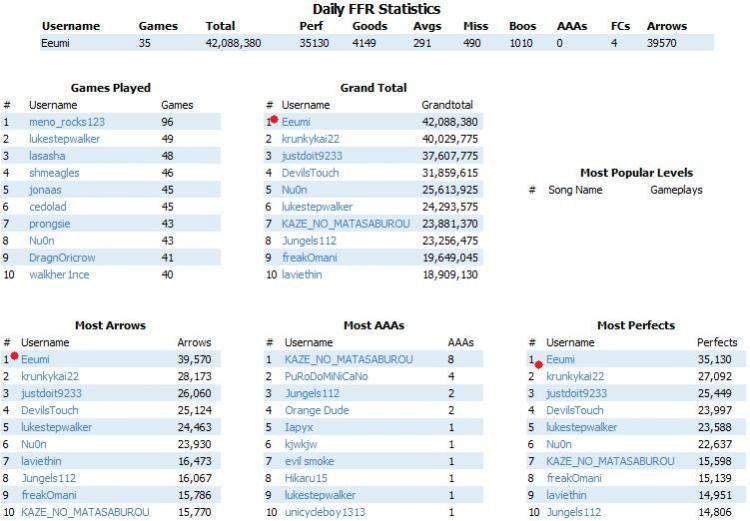Click the red dot beside Eeumi in Most Arrows
The image size is (750, 521).
[14, 356]
